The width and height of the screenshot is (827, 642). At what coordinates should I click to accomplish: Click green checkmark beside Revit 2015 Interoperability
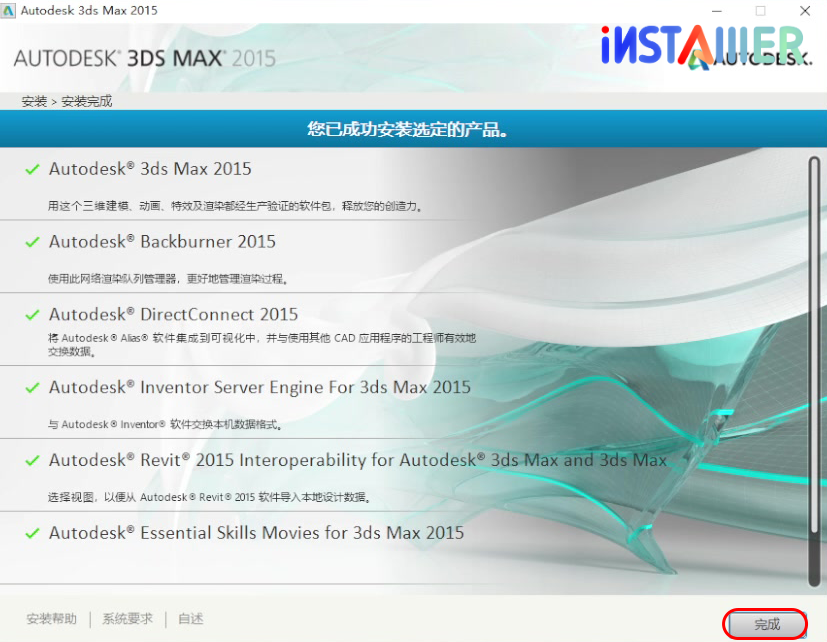pyautogui.click(x=33, y=461)
